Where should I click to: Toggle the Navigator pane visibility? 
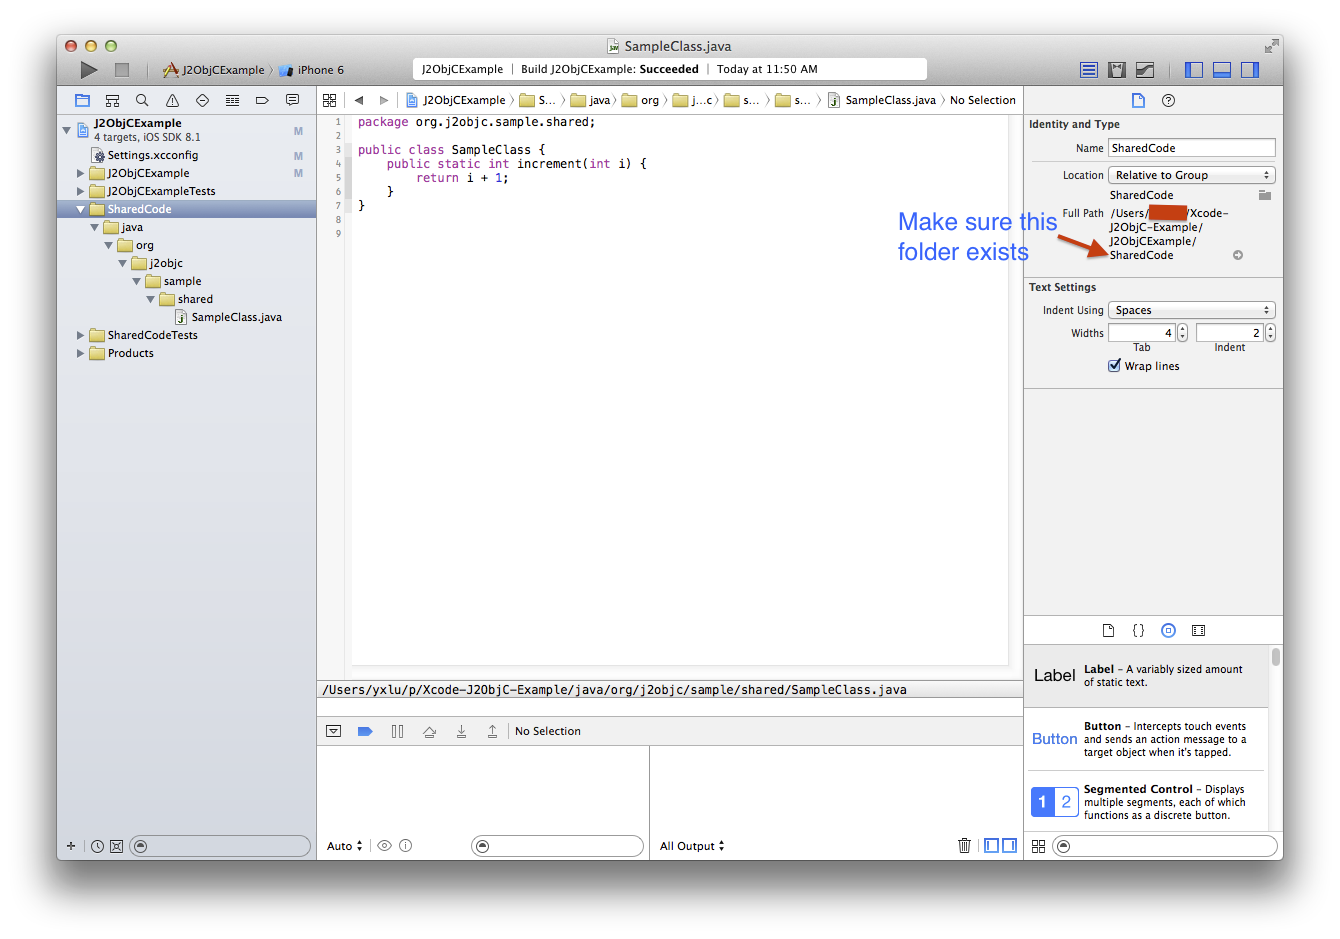(1194, 70)
